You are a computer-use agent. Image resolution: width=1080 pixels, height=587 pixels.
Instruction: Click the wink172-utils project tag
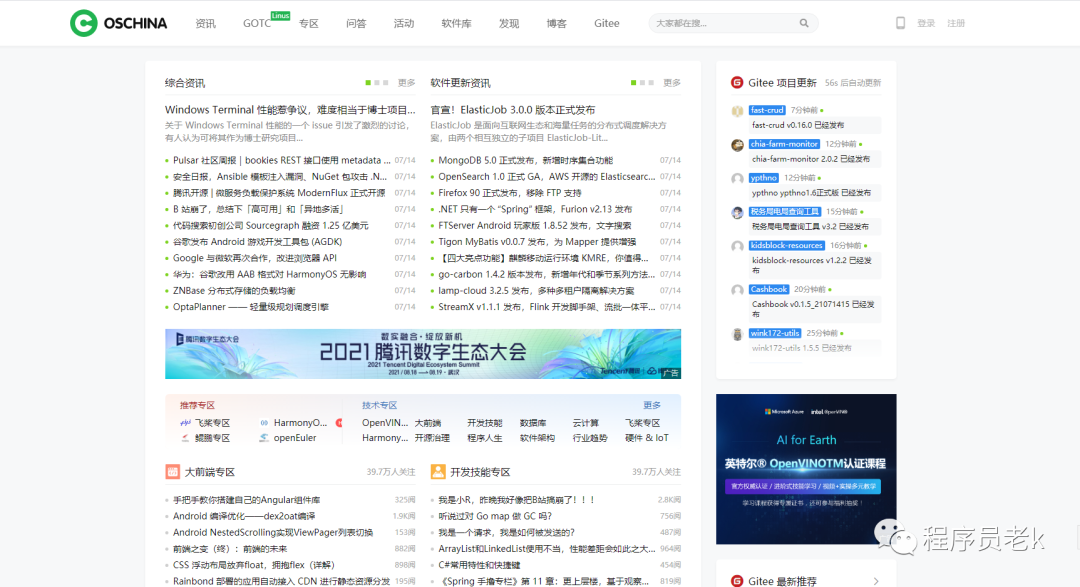click(775, 333)
